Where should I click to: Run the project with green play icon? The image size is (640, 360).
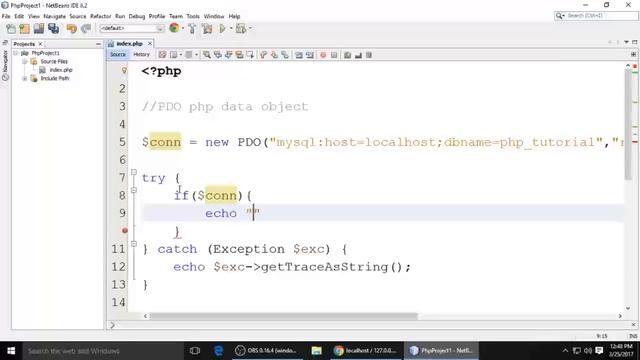click(x=222, y=29)
